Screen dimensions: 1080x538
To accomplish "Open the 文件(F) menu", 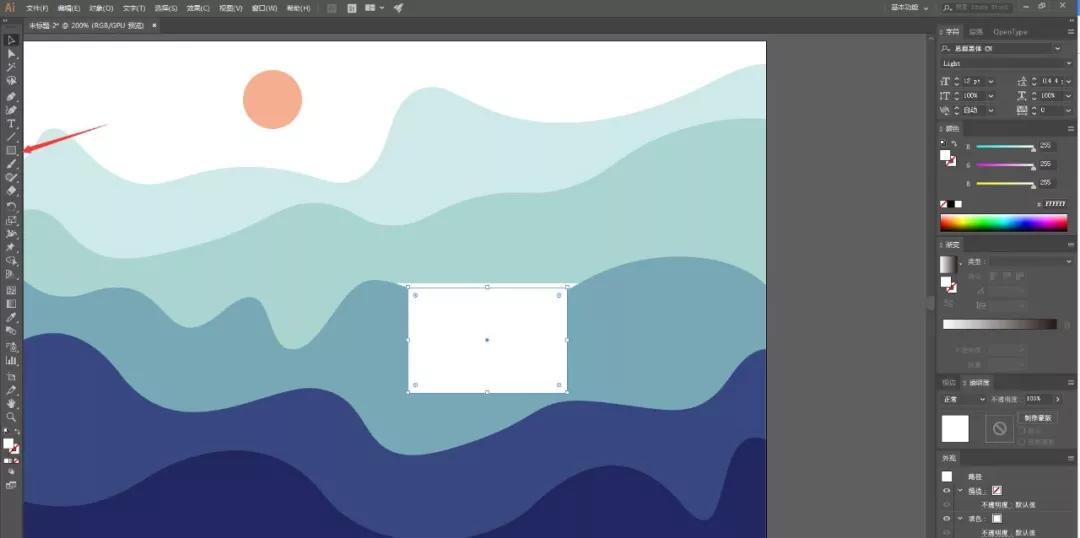I will [x=37, y=8].
